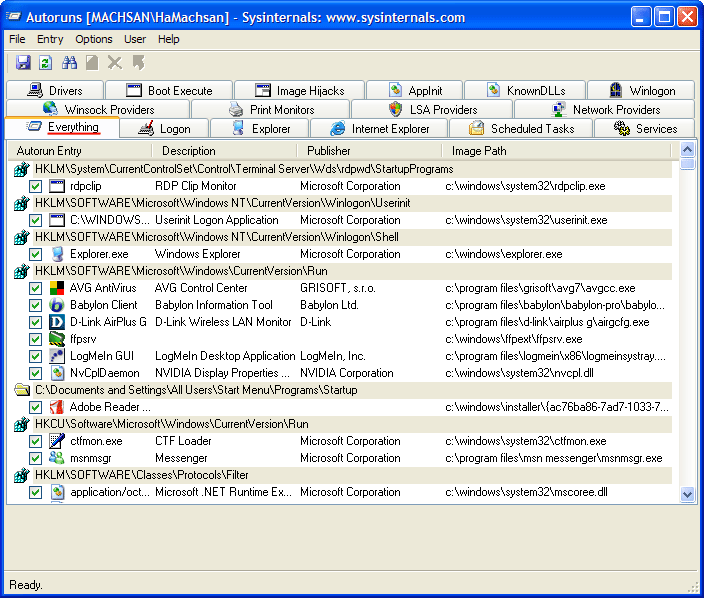Click the msnmsgr Messenger icon
Screen dimensions: 704x598
tap(57, 458)
